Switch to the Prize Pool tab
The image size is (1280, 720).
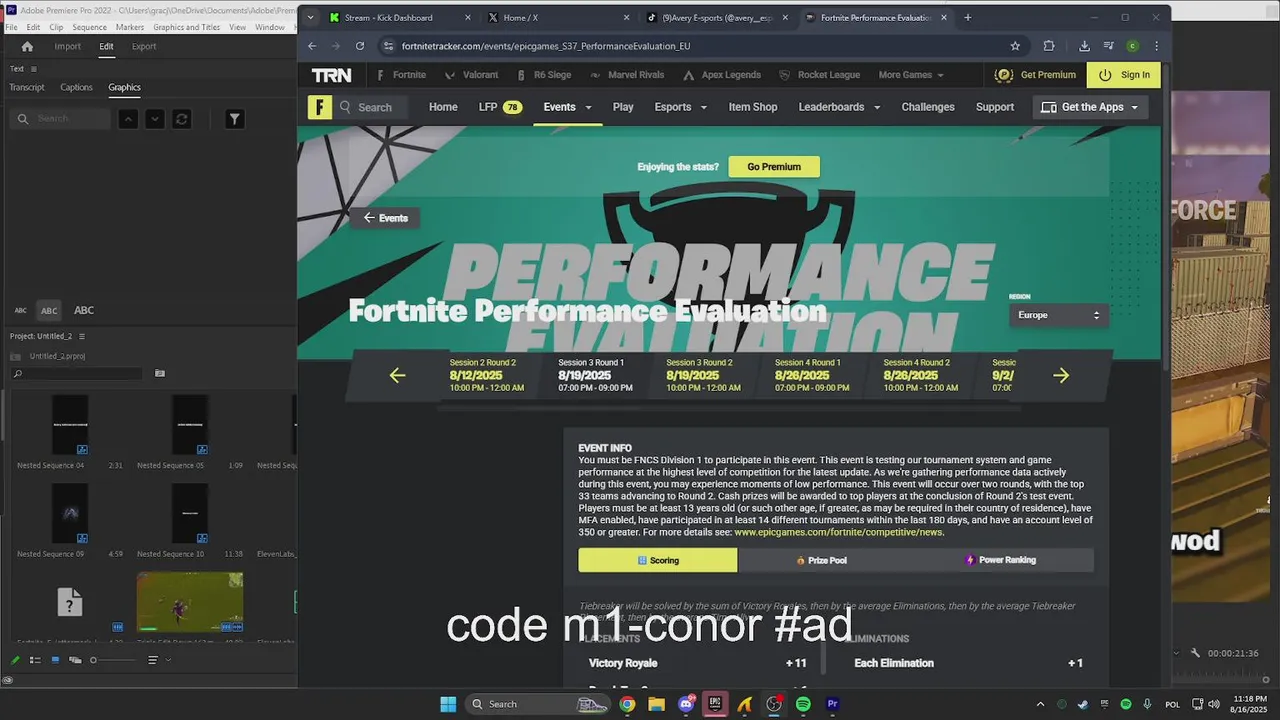tap(821, 560)
